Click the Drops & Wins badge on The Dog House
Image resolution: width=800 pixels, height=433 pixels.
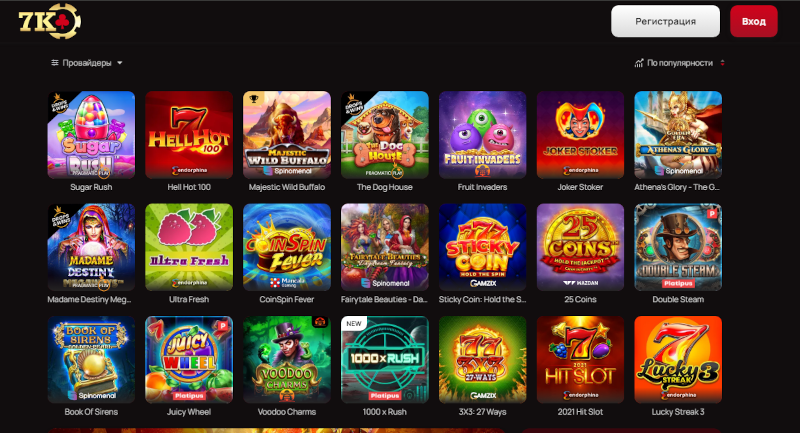point(355,105)
